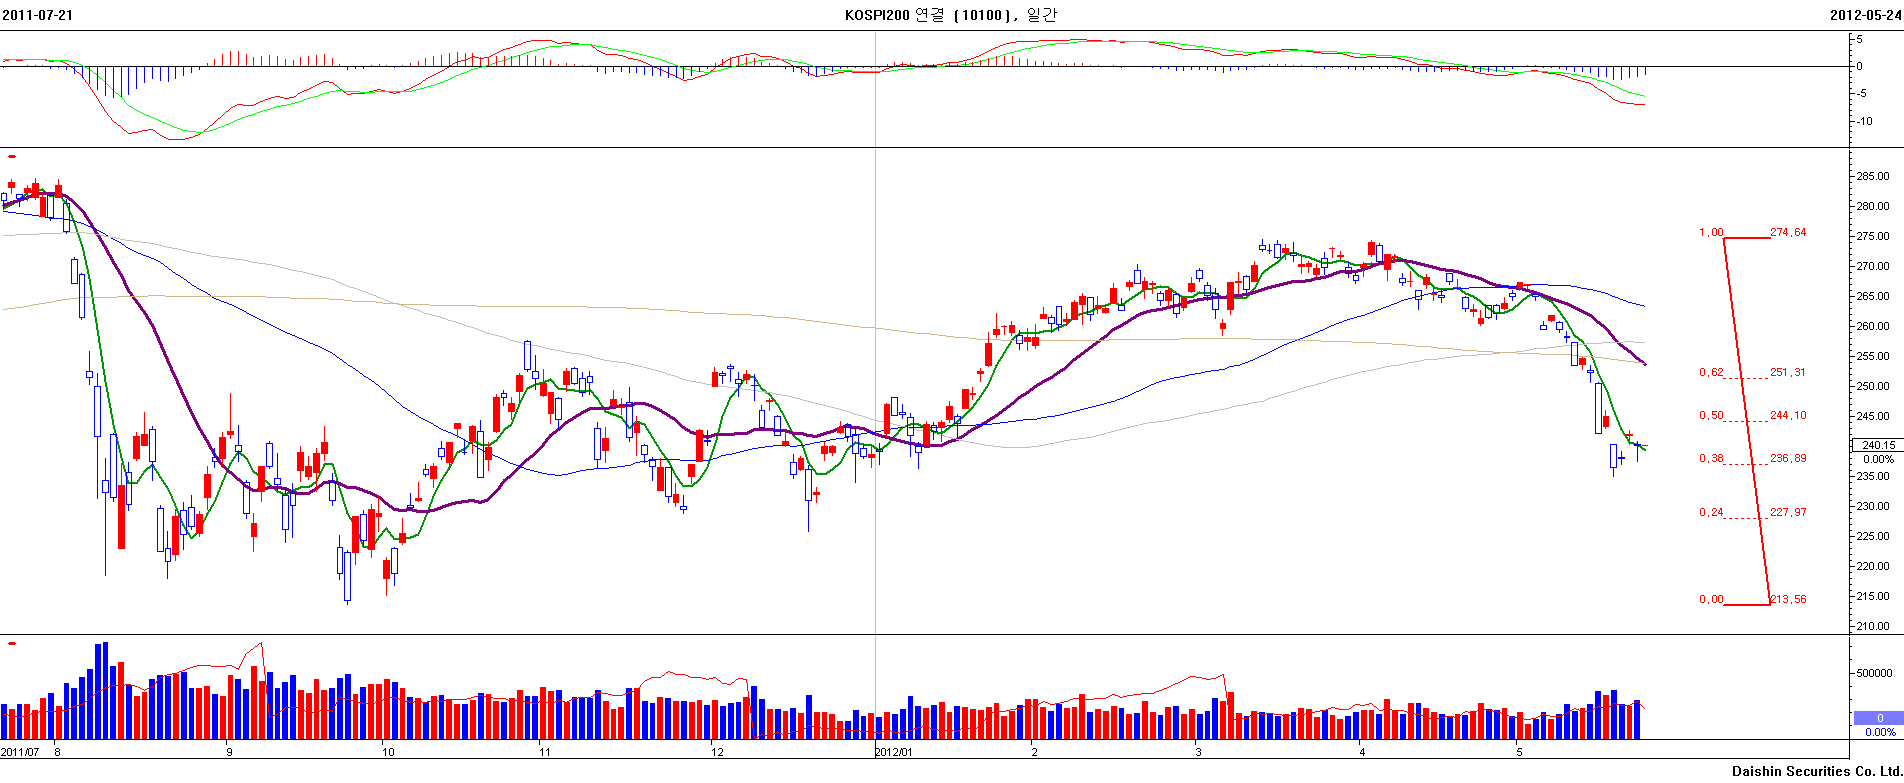The width and height of the screenshot is (1904, 783).
Task: Click the 285.00 price axis label
Action: click(1873, 177)
